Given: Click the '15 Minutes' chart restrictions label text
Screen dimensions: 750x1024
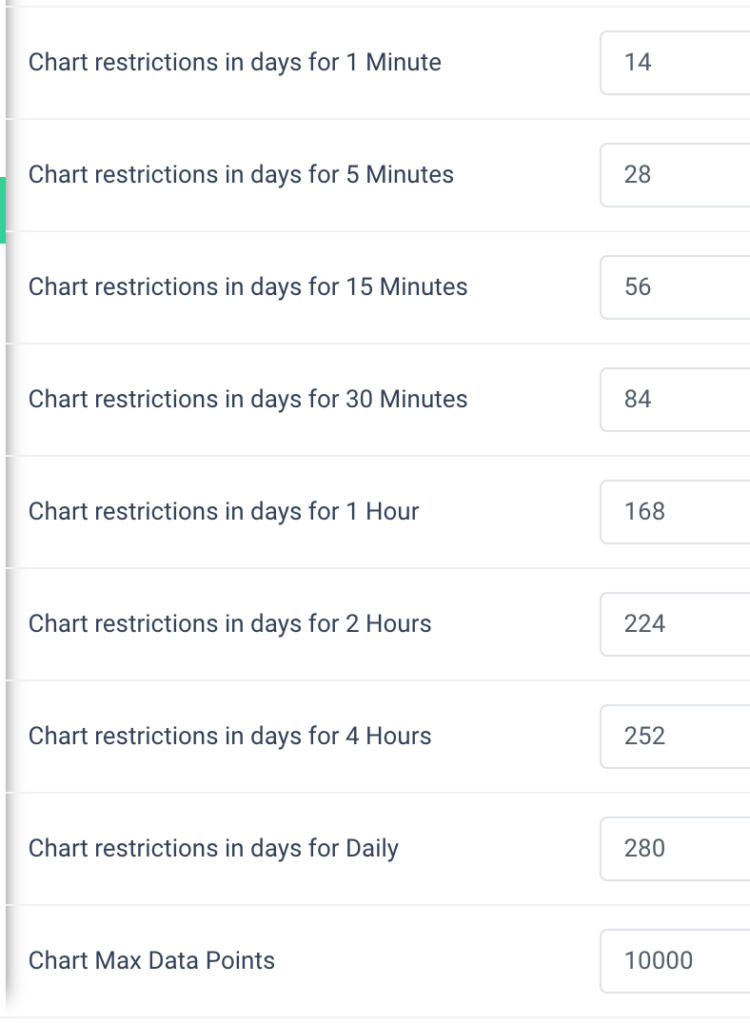Looking at the screenshot, I should [247, 288].
